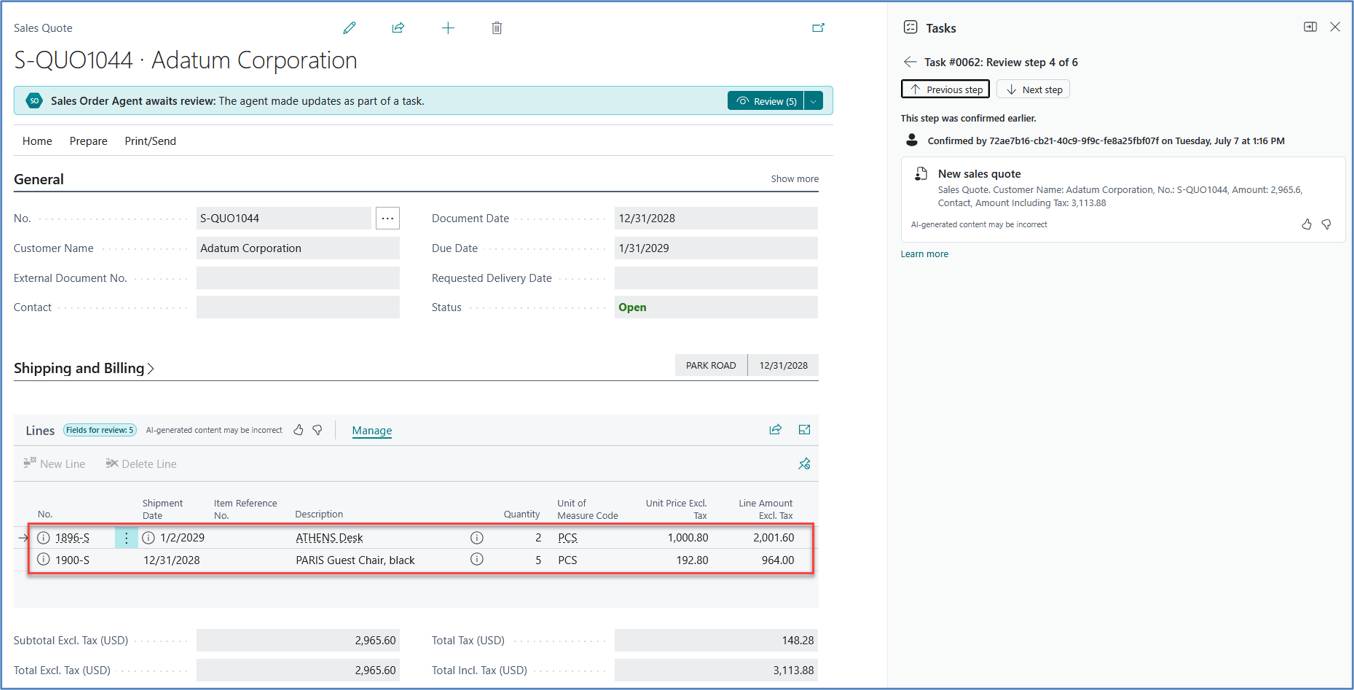Click the Tasks pane pop-out icon
The width and height of the screenshot is (1354, 690).
click(x=1310, y=27)
